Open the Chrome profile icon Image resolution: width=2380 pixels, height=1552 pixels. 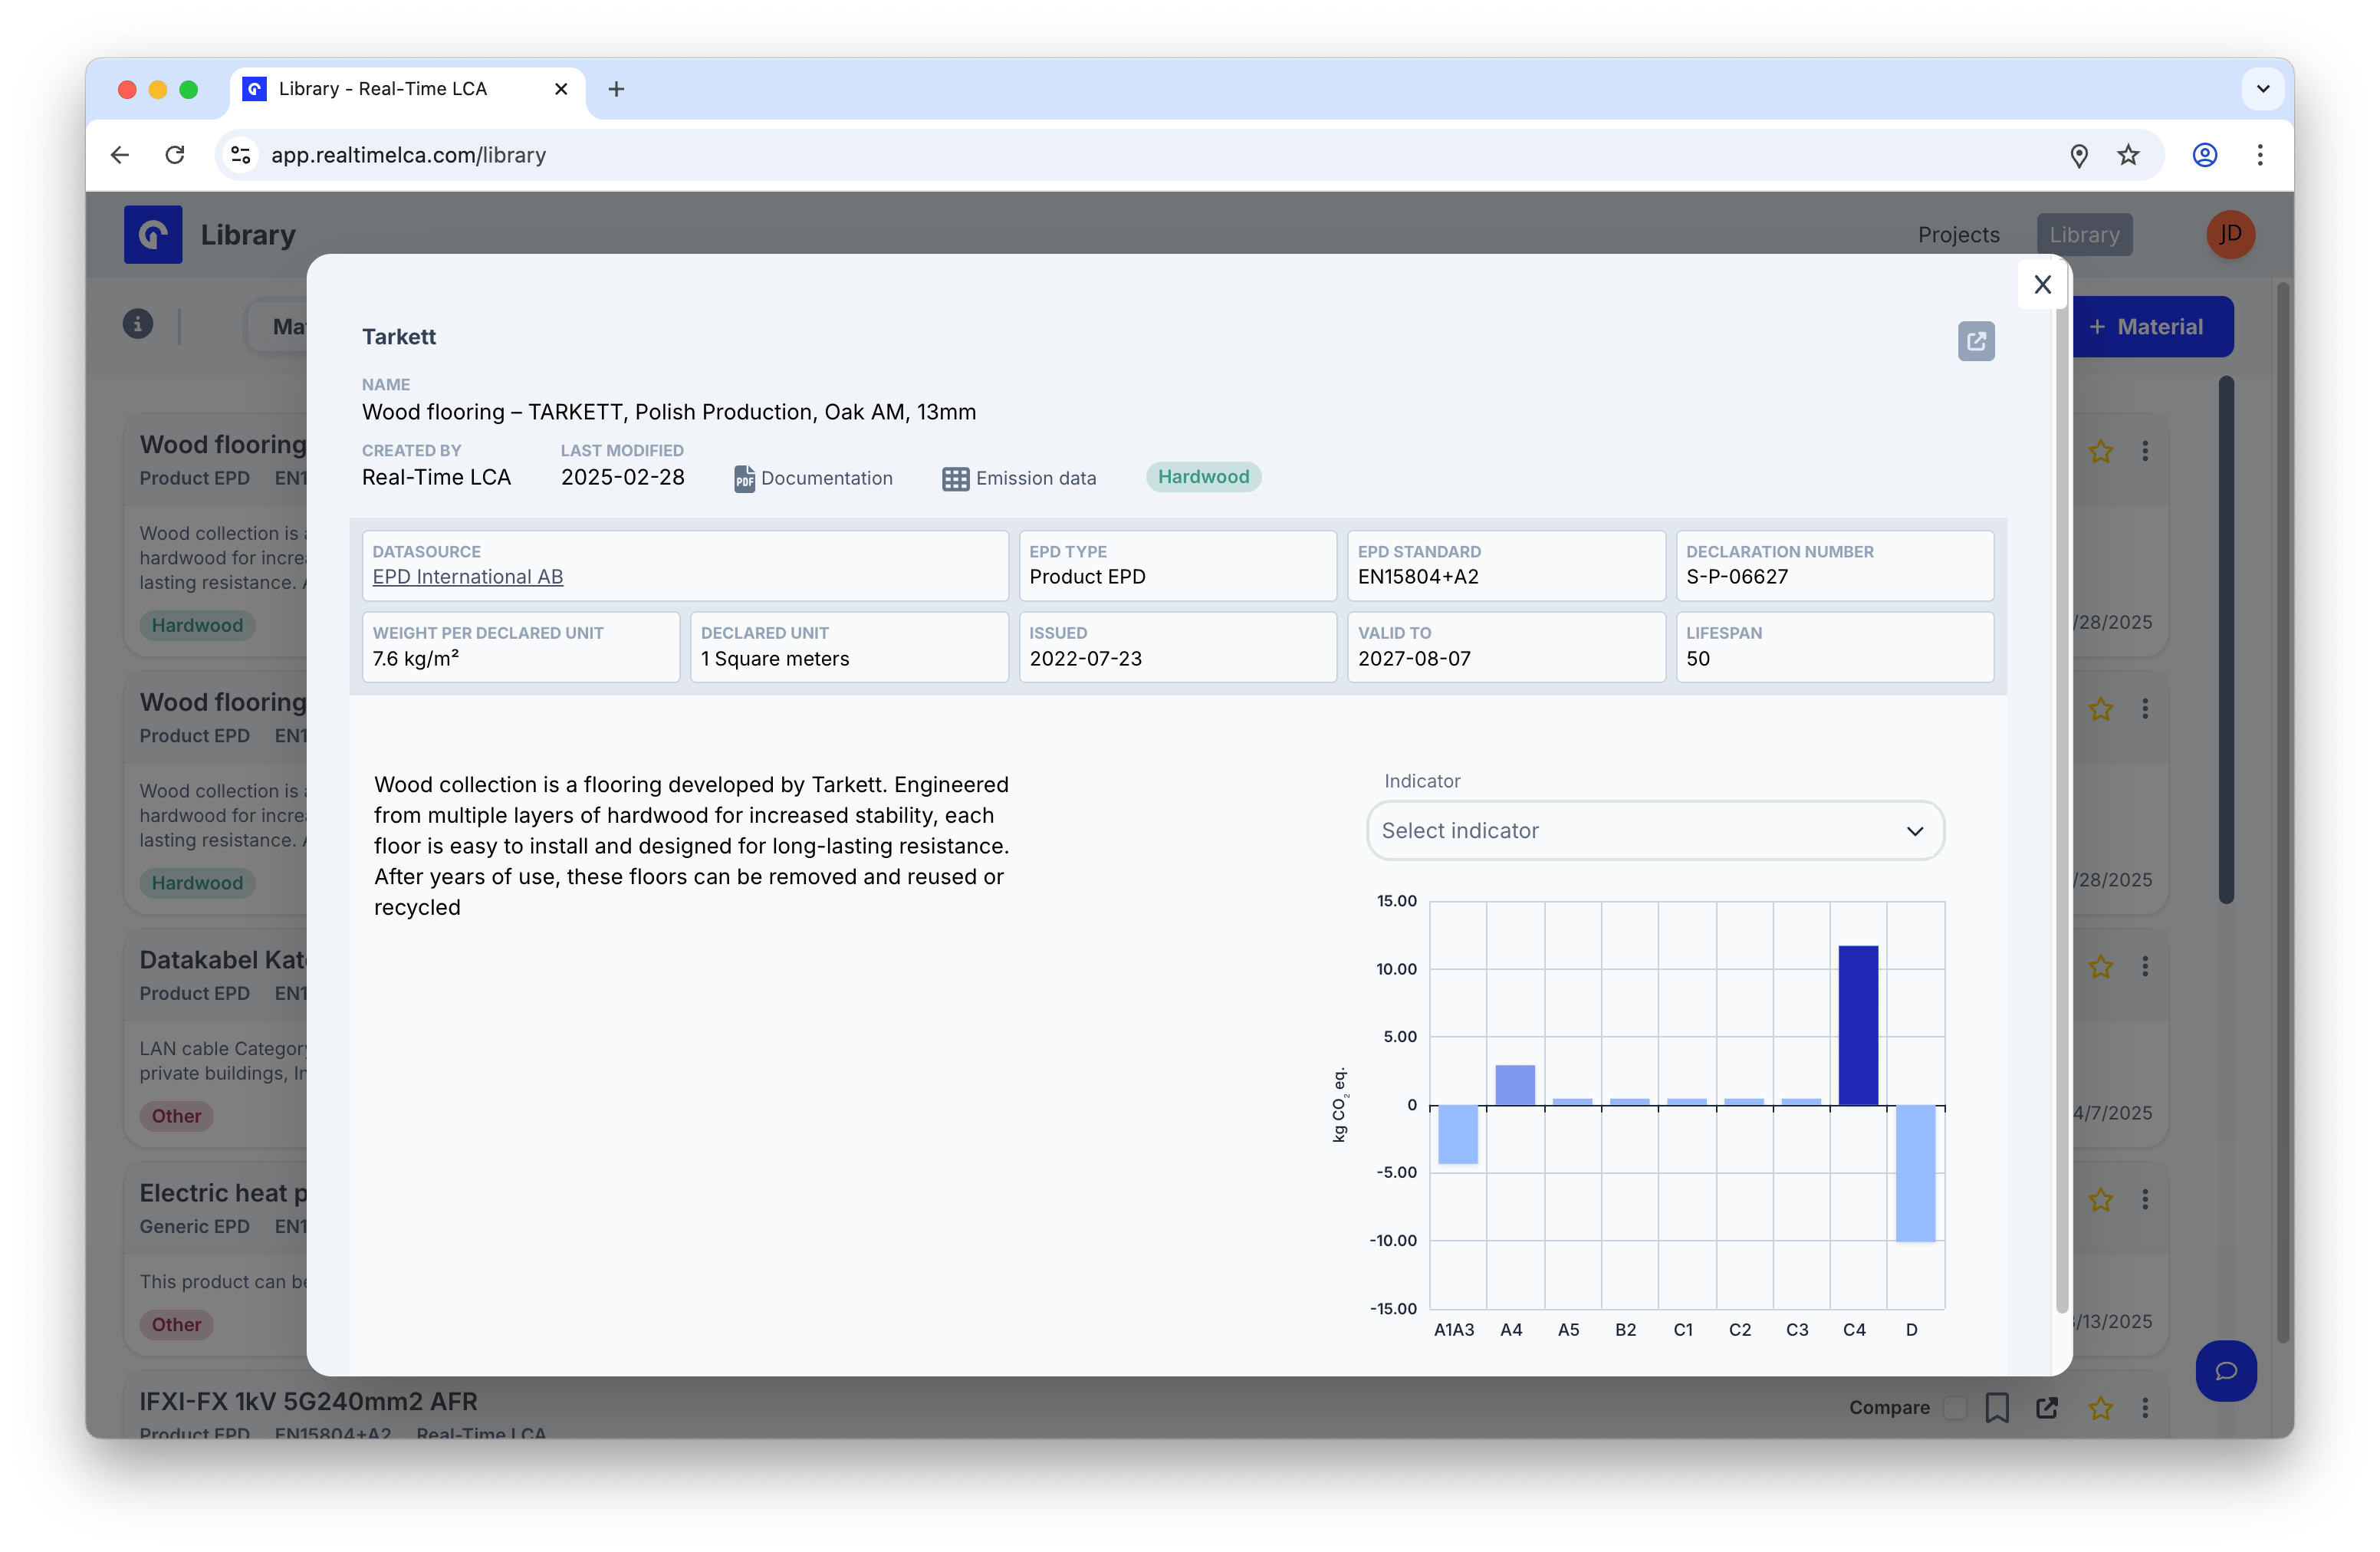(2205, 155)
